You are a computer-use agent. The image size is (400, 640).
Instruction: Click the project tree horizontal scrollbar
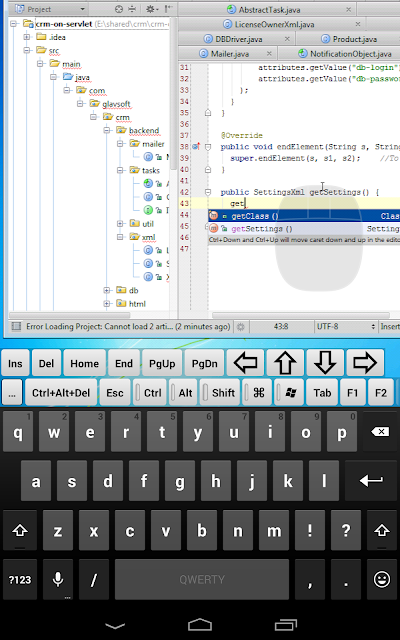click(x=69, y=315)
